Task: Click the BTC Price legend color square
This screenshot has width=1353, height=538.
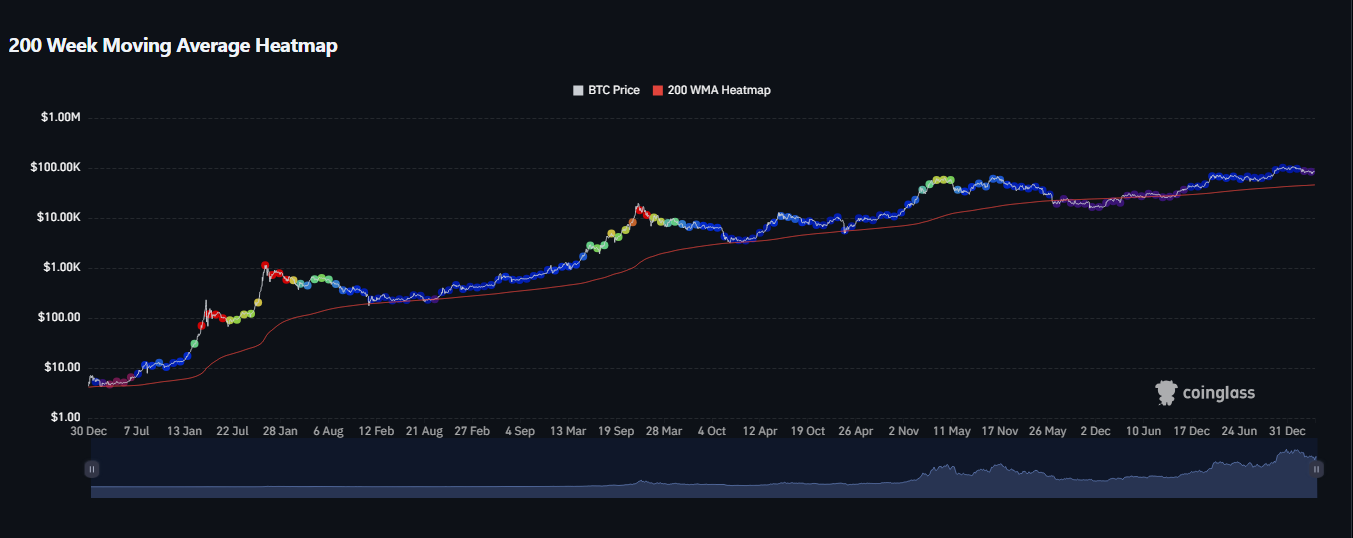Action: pyautogui.click(x=578, y=90)
